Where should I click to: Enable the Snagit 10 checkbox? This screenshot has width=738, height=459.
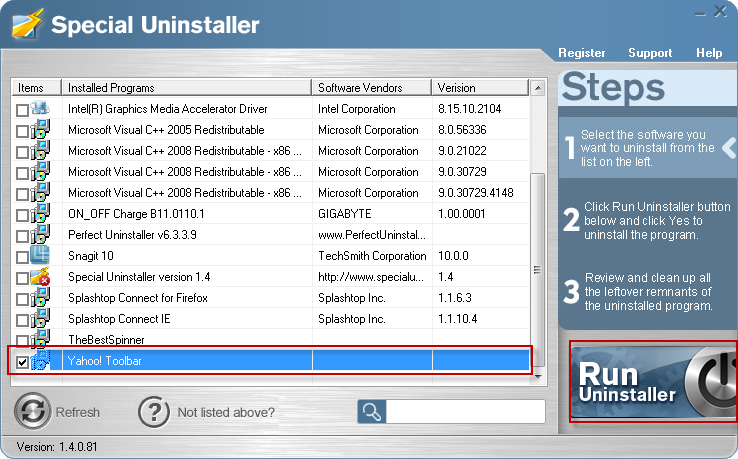click(22, 257)
